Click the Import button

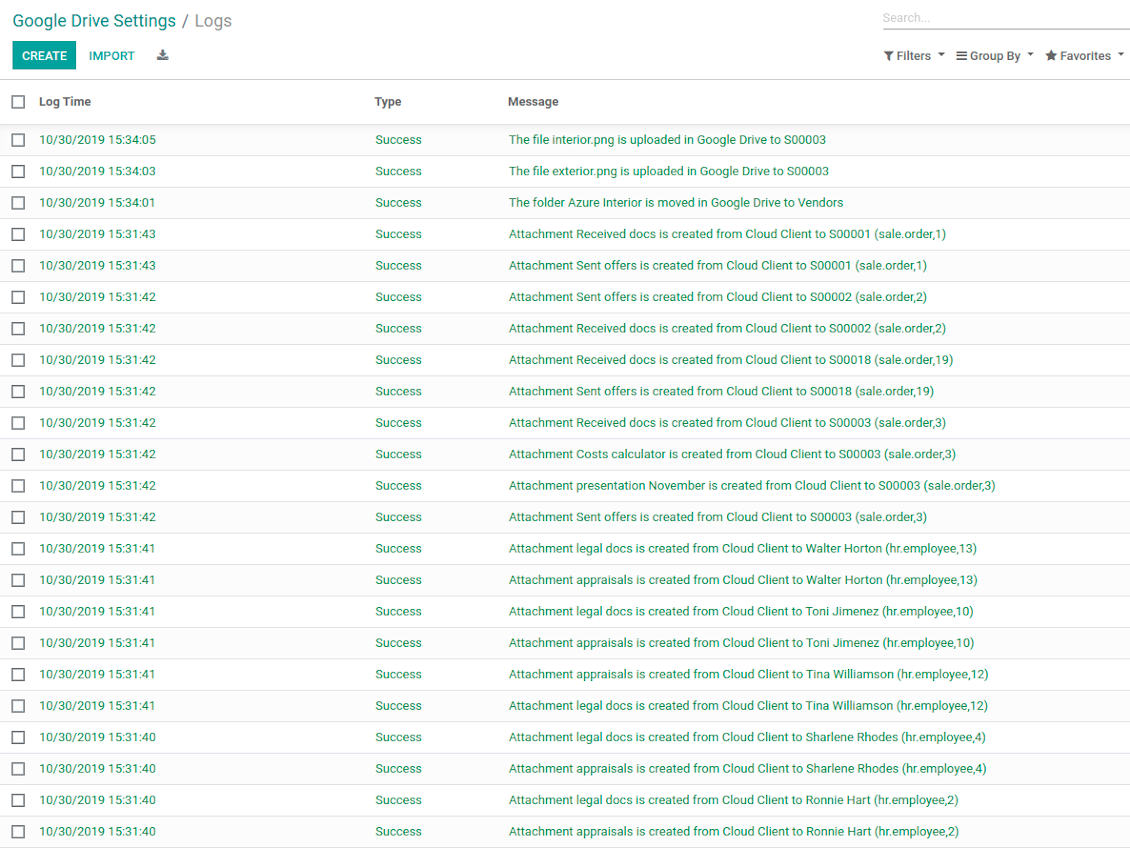click(x=112, y=56)
